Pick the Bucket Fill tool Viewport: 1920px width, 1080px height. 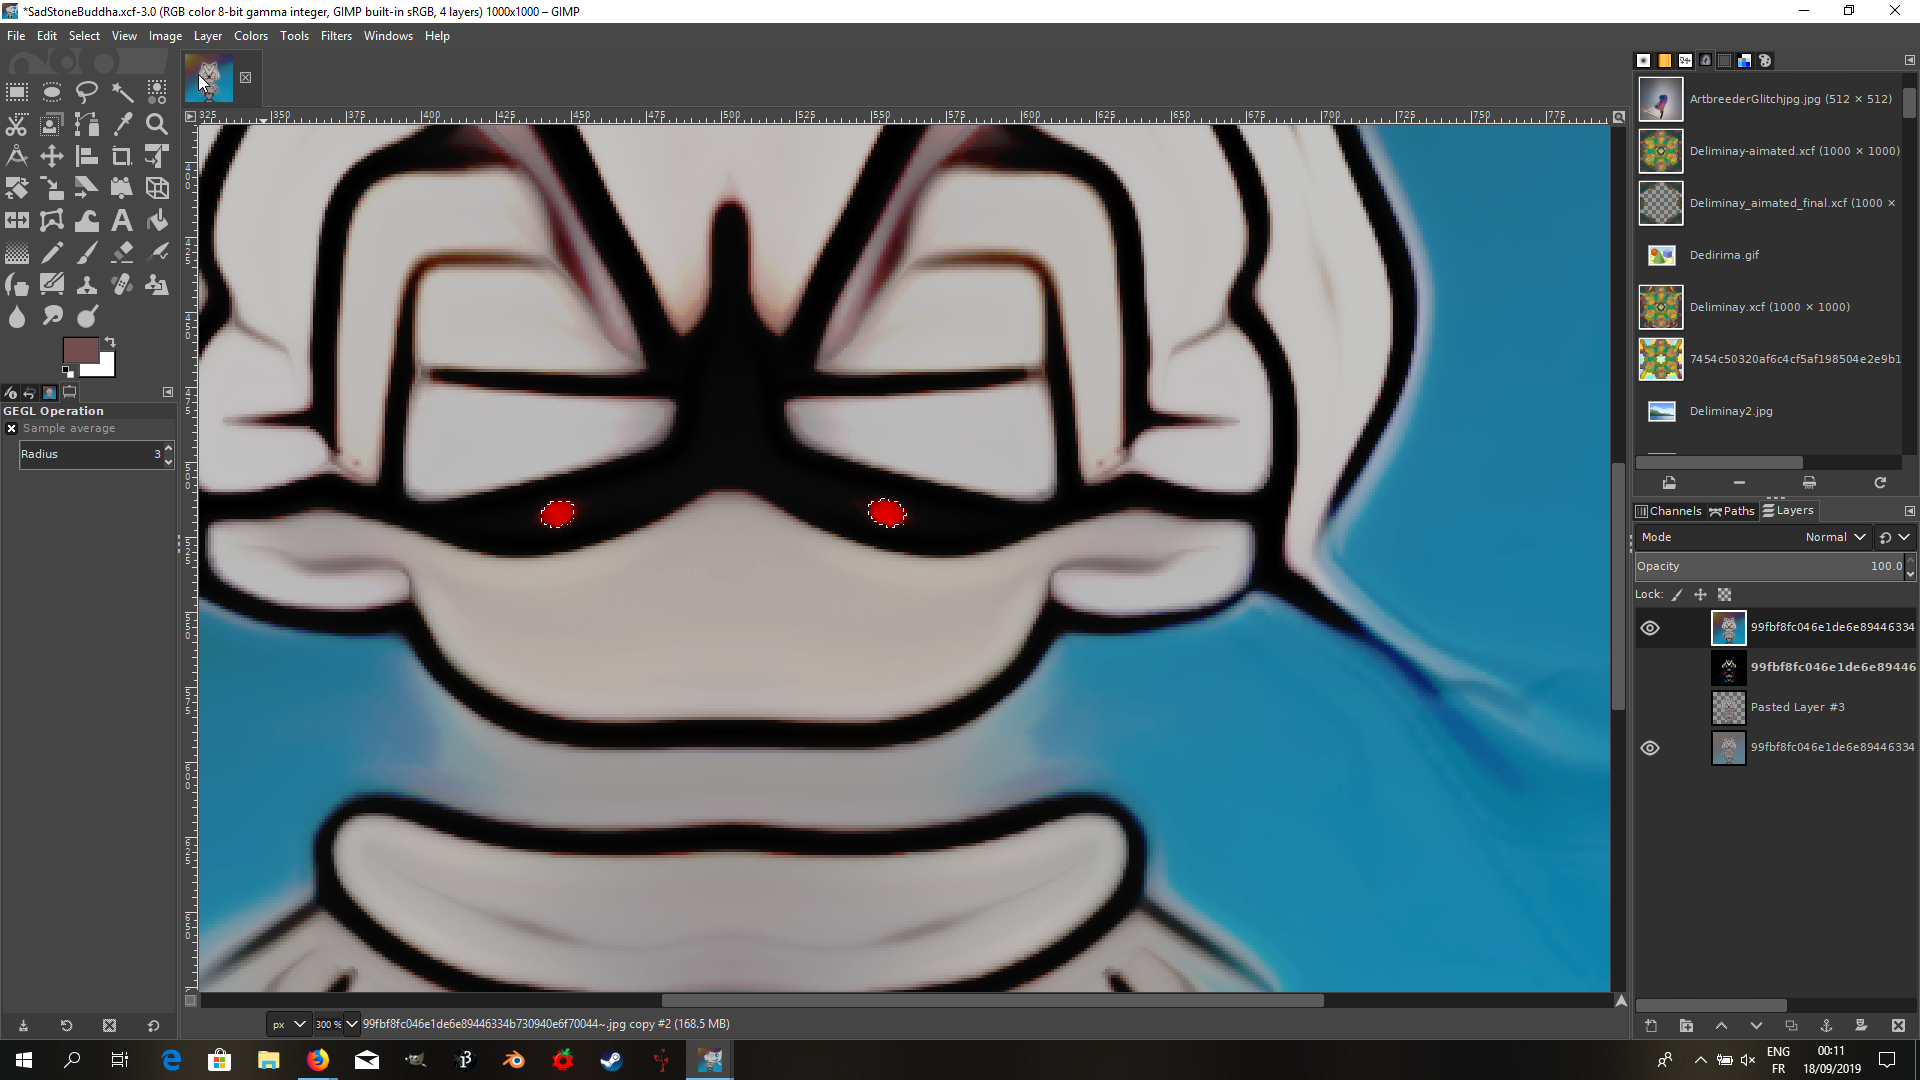point(157,221)
